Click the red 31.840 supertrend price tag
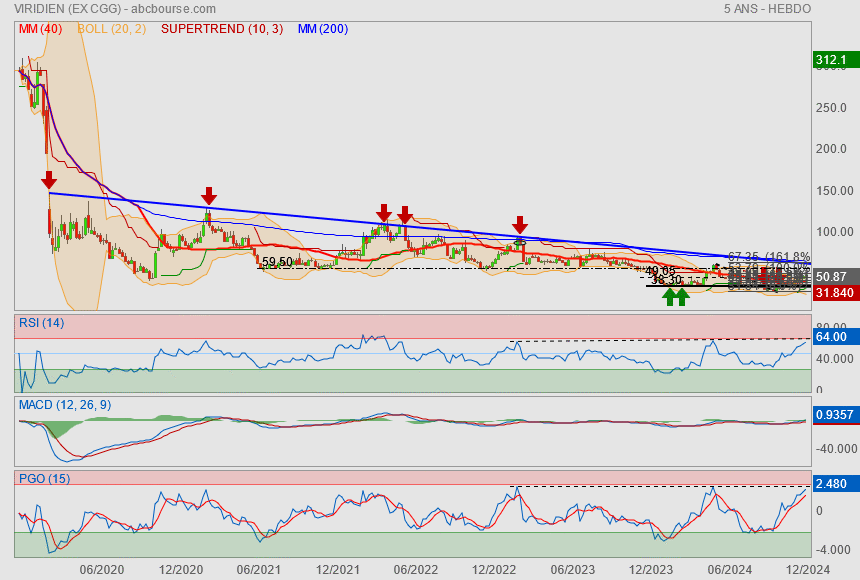The height and width of the screenshot is (580, 860). tap(833, 293)
